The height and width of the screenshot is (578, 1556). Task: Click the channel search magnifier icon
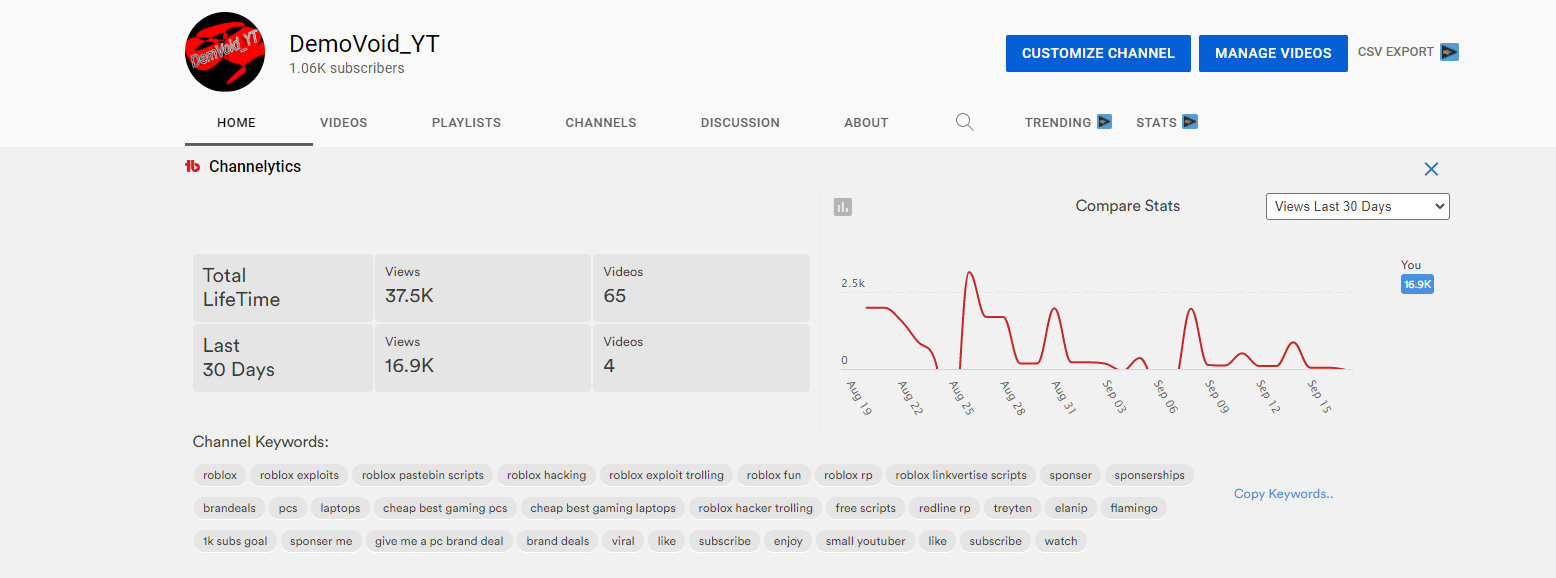[964, 122]
